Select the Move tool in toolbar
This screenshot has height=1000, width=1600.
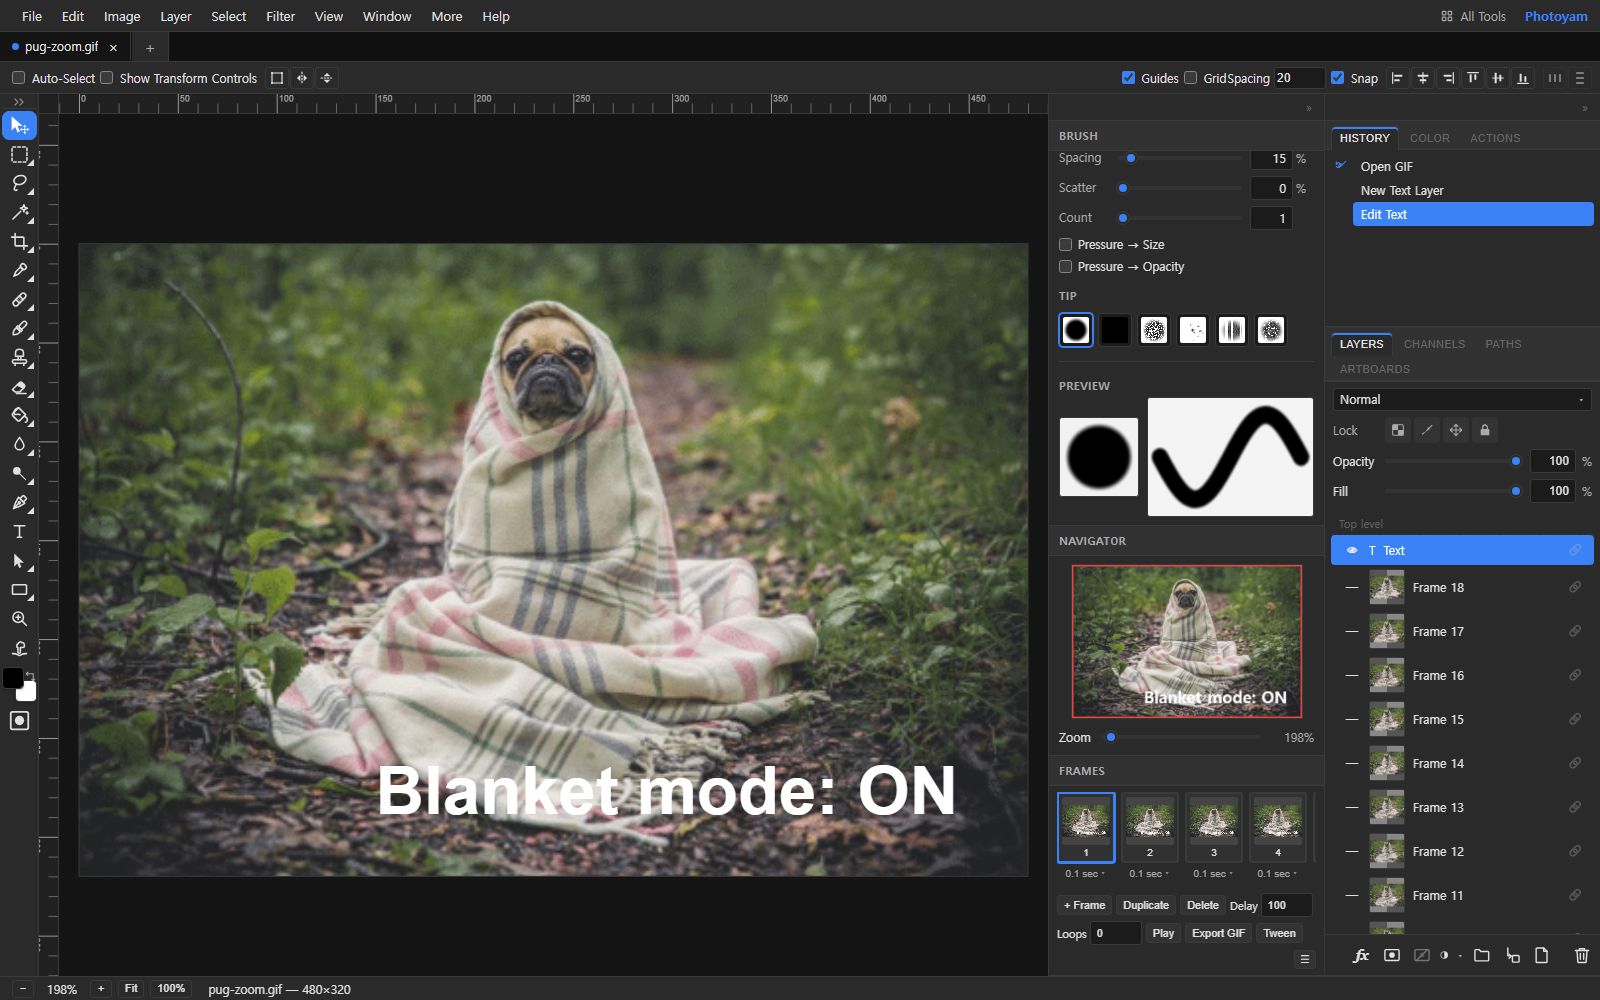point(19,125)
